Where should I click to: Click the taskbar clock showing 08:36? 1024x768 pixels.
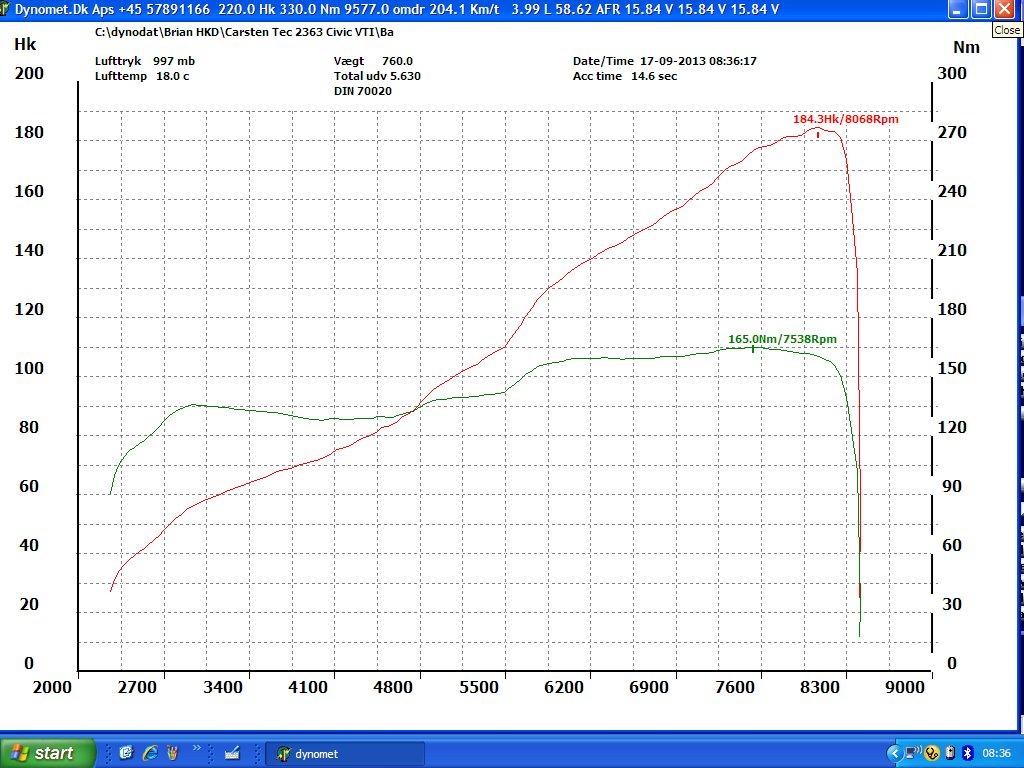(x=995, y=753)
